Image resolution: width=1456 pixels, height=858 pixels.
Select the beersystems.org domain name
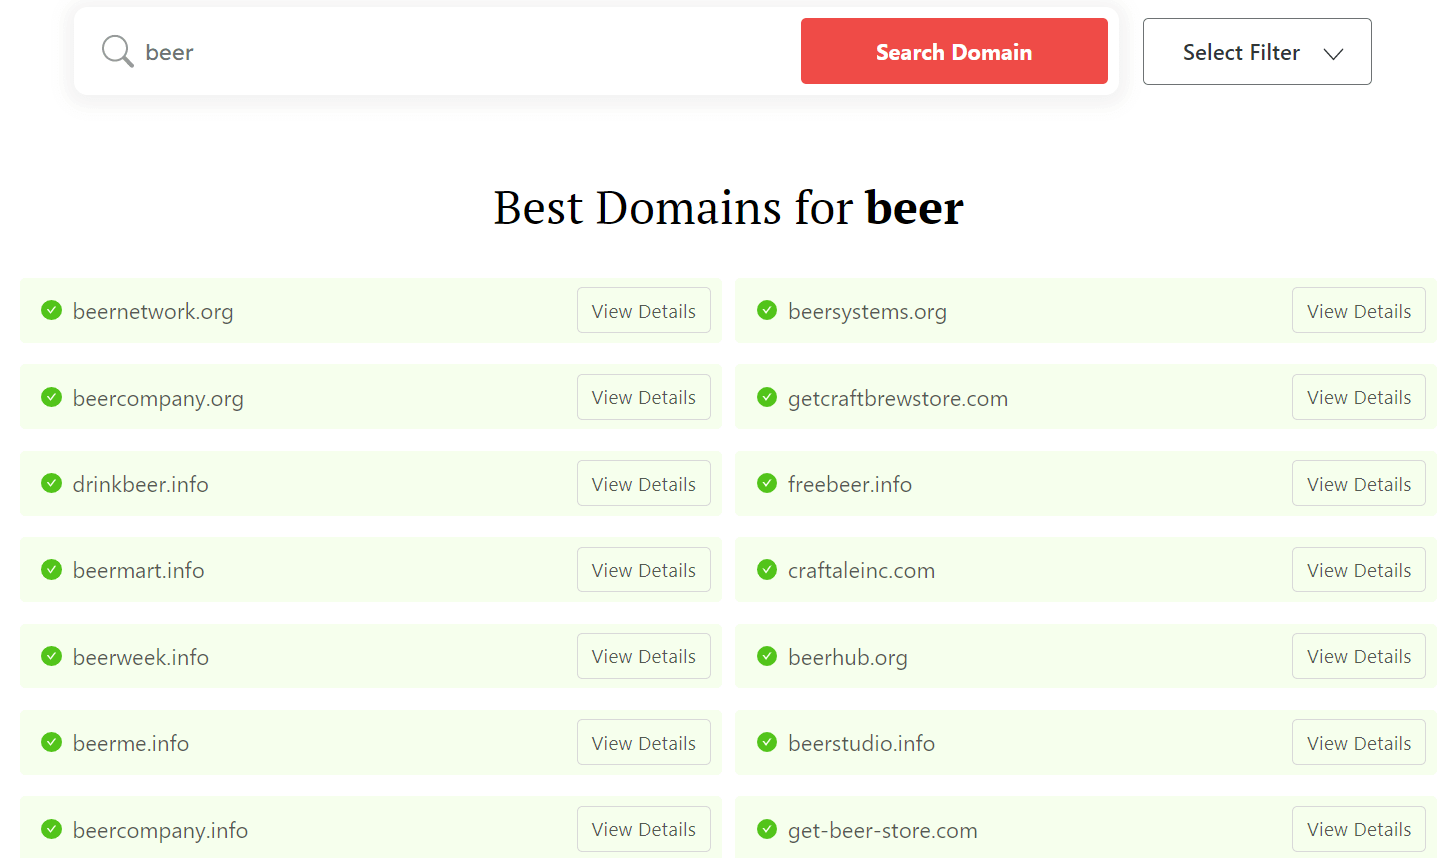click(867, 312)
